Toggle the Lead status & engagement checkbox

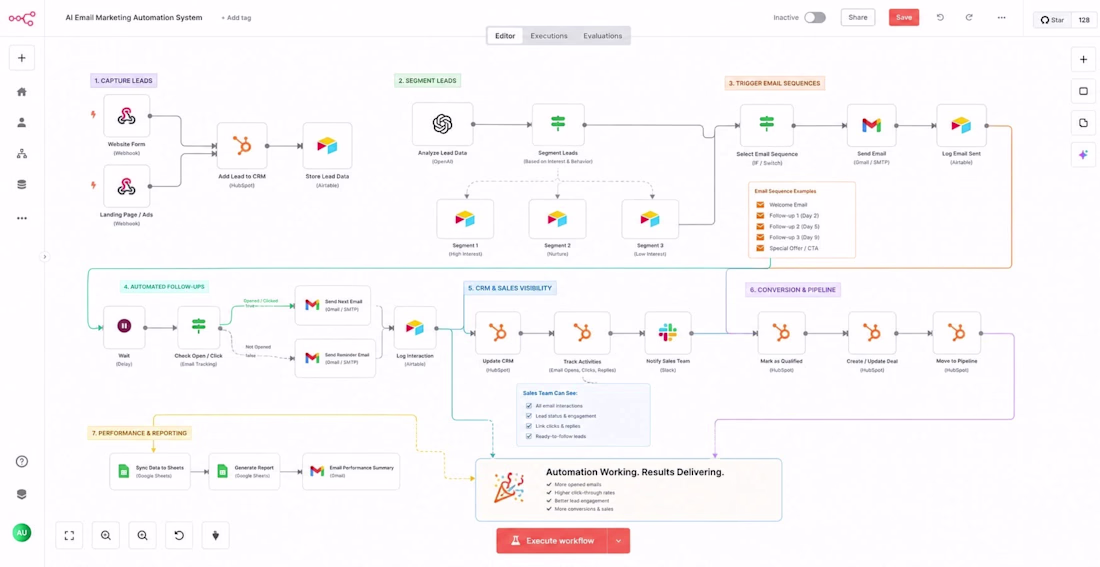529,415
